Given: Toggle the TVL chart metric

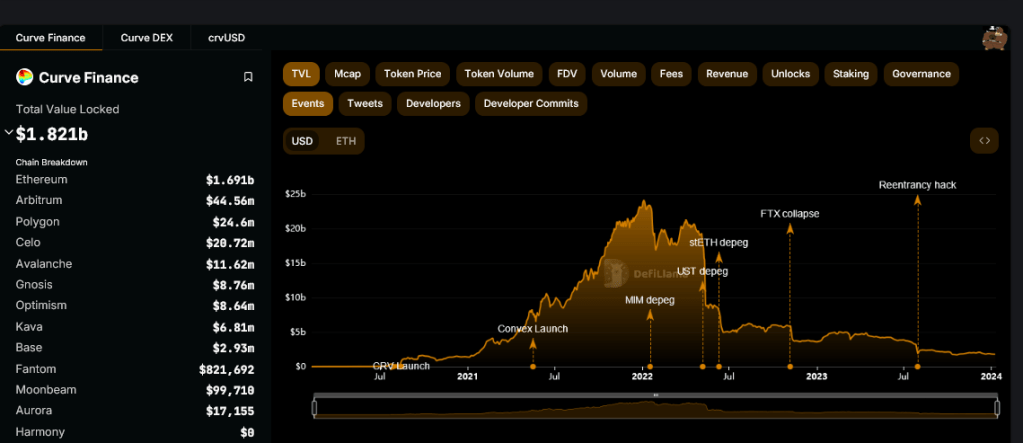Looking at the screenshot, I should (x=300, y=73).
